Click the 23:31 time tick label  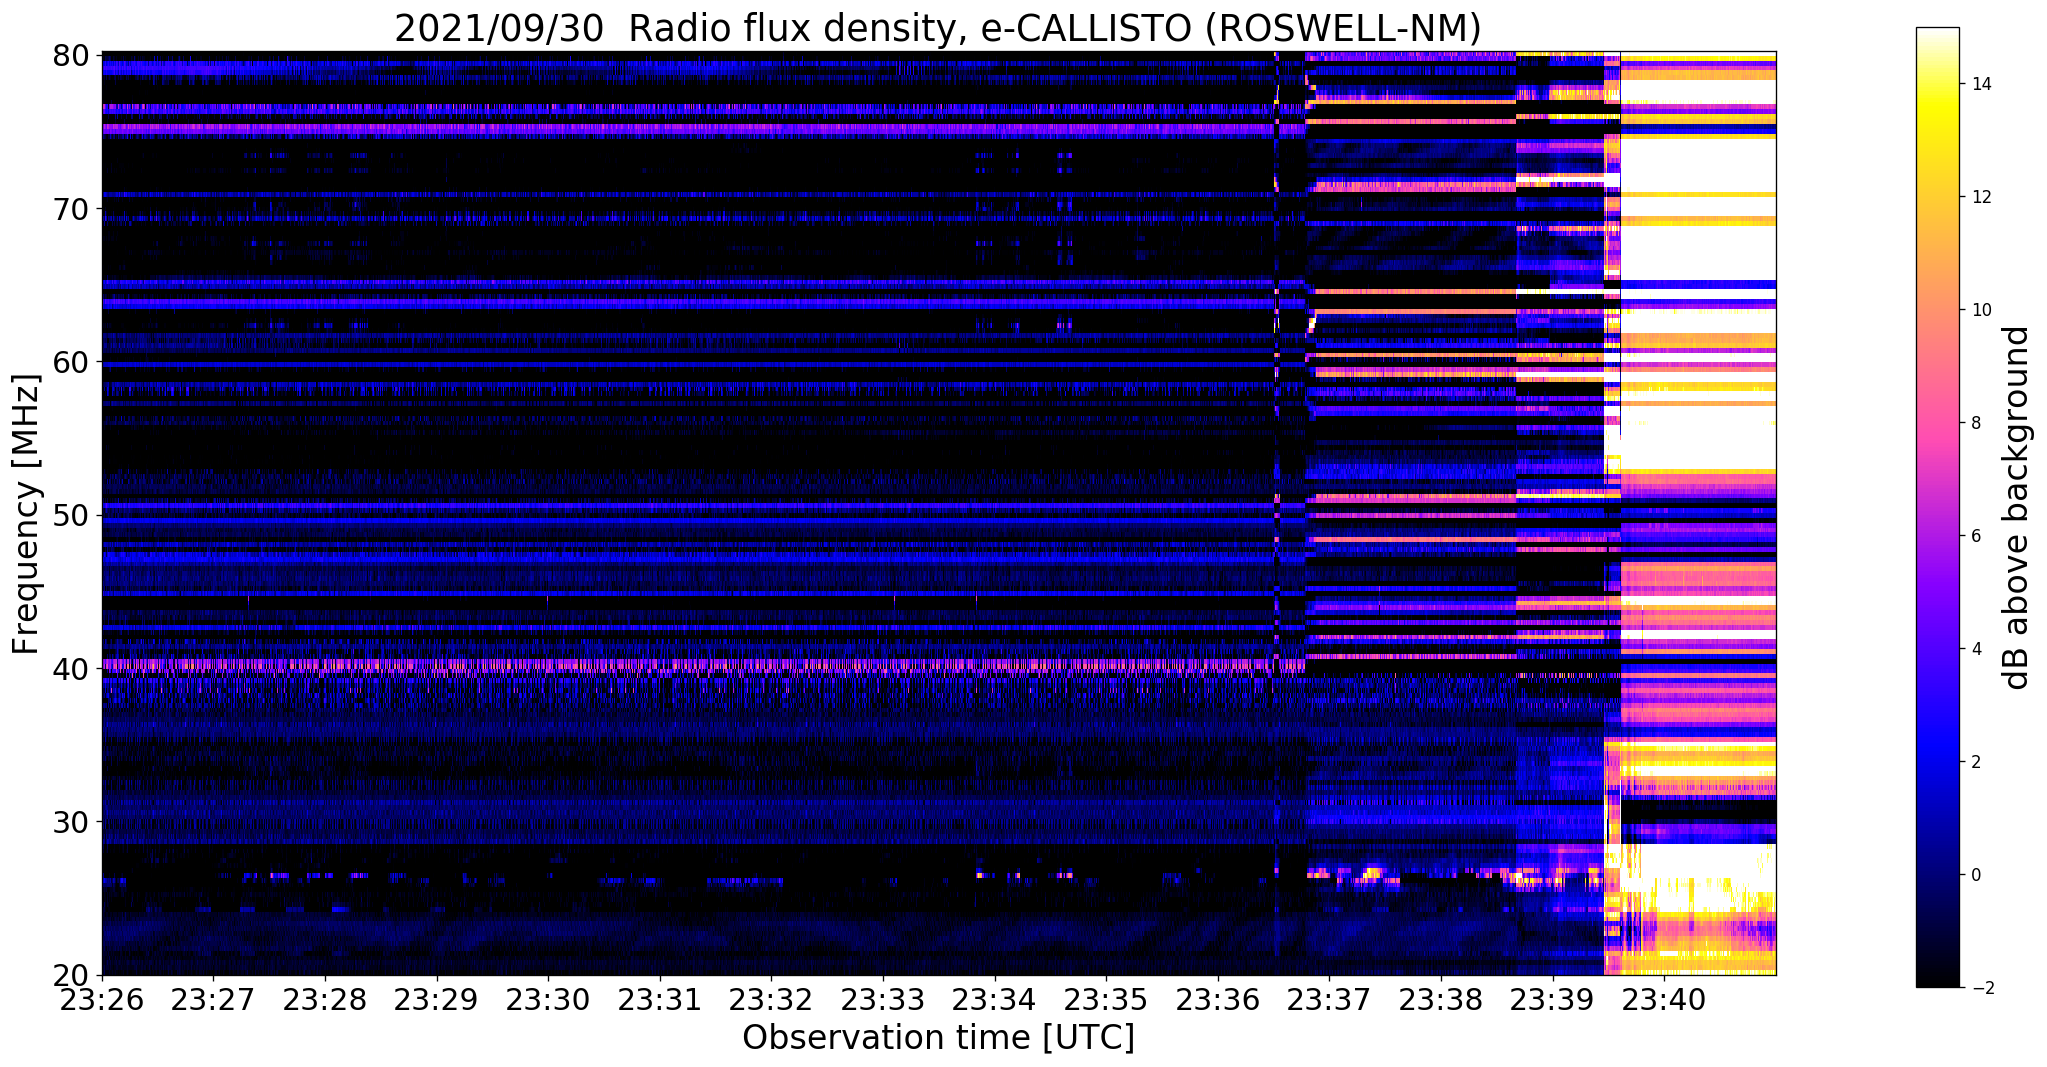coord(660,1000)
